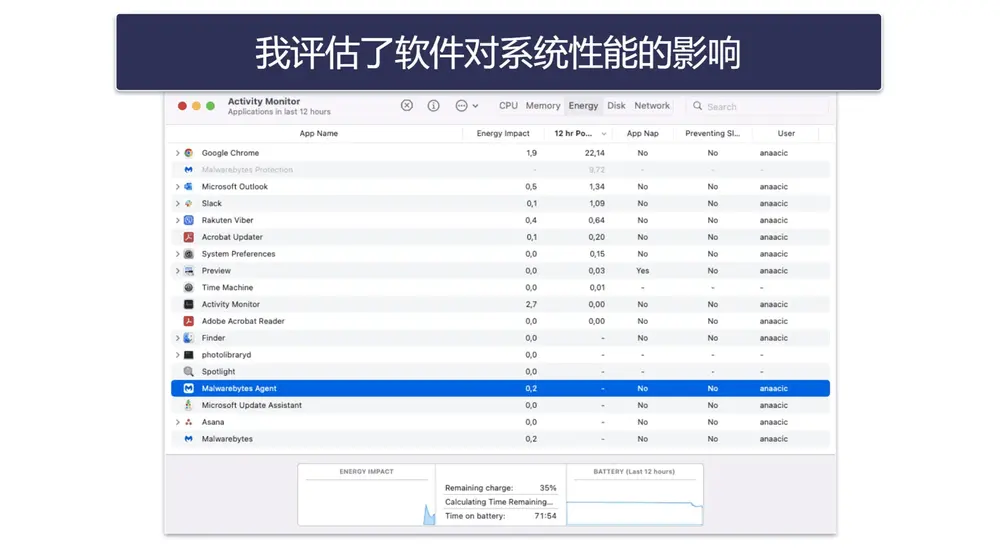Select the Adobe Acrobat Reader name

click(243, 321)
